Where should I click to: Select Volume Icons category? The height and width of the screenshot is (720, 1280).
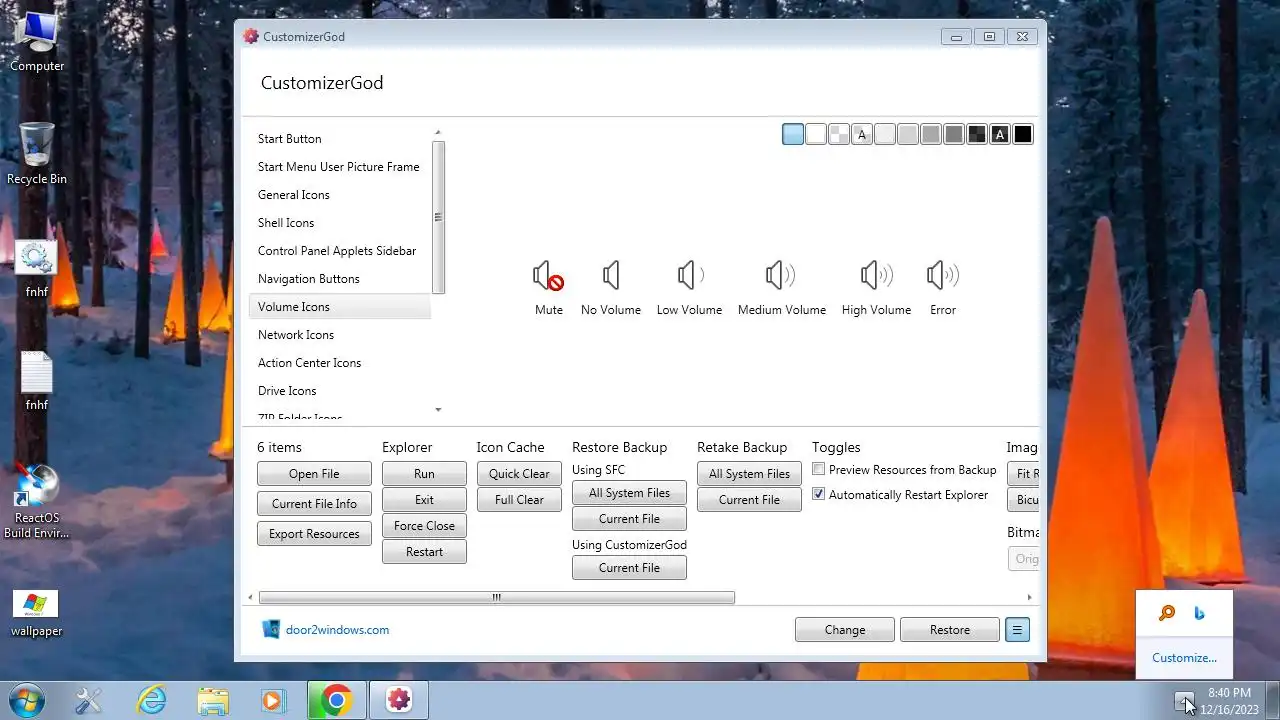339,307
